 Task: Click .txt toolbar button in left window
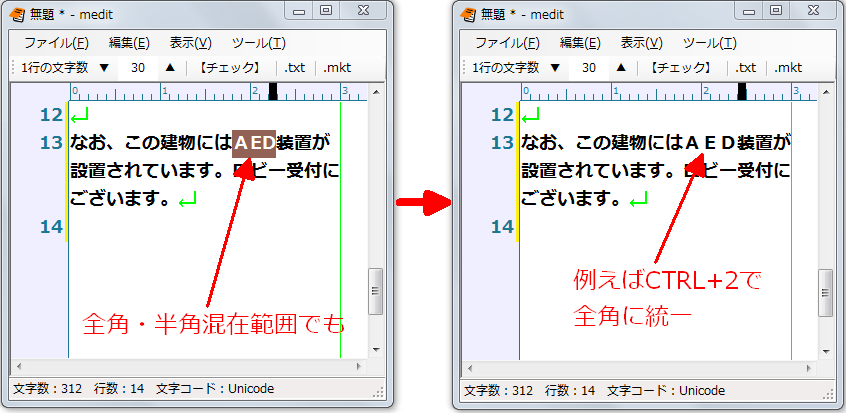click(x=295, y=68)
